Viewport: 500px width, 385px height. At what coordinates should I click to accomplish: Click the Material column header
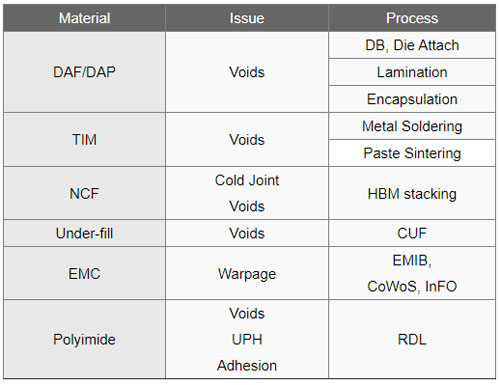point(84,18)
